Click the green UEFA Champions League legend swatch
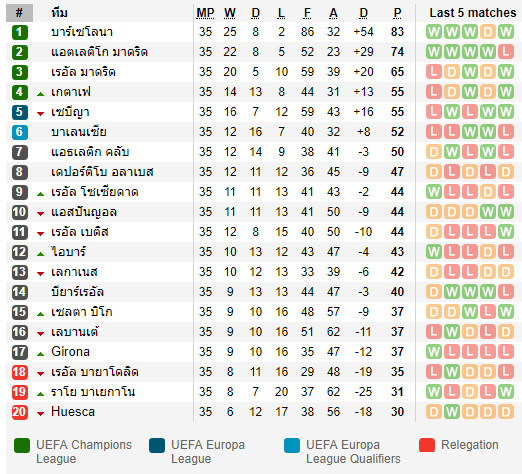This screenshot has height=474, width=522. tap(22, 445)
